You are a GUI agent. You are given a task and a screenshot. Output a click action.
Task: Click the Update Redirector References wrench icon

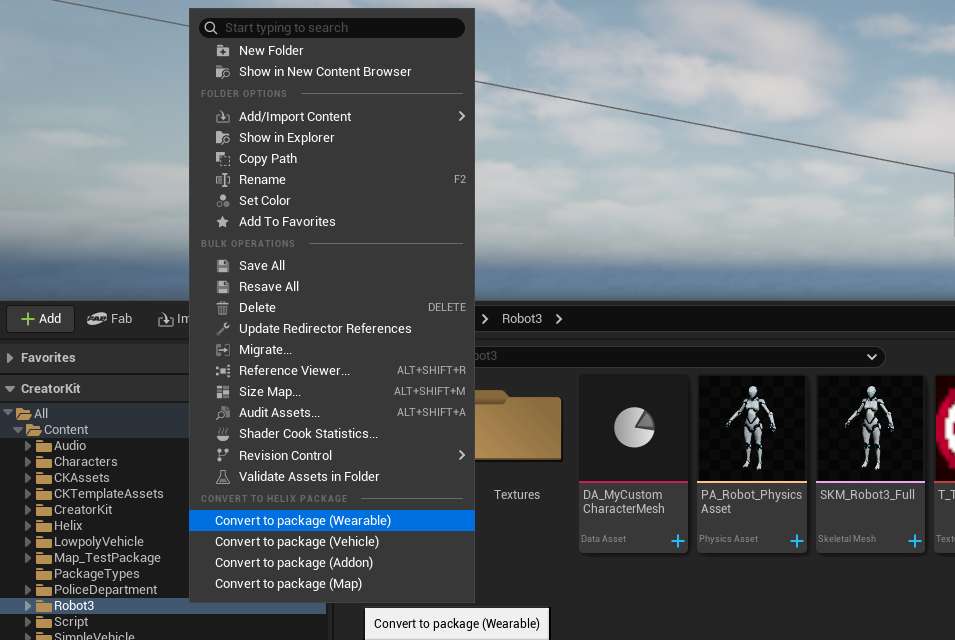[223, 329]
